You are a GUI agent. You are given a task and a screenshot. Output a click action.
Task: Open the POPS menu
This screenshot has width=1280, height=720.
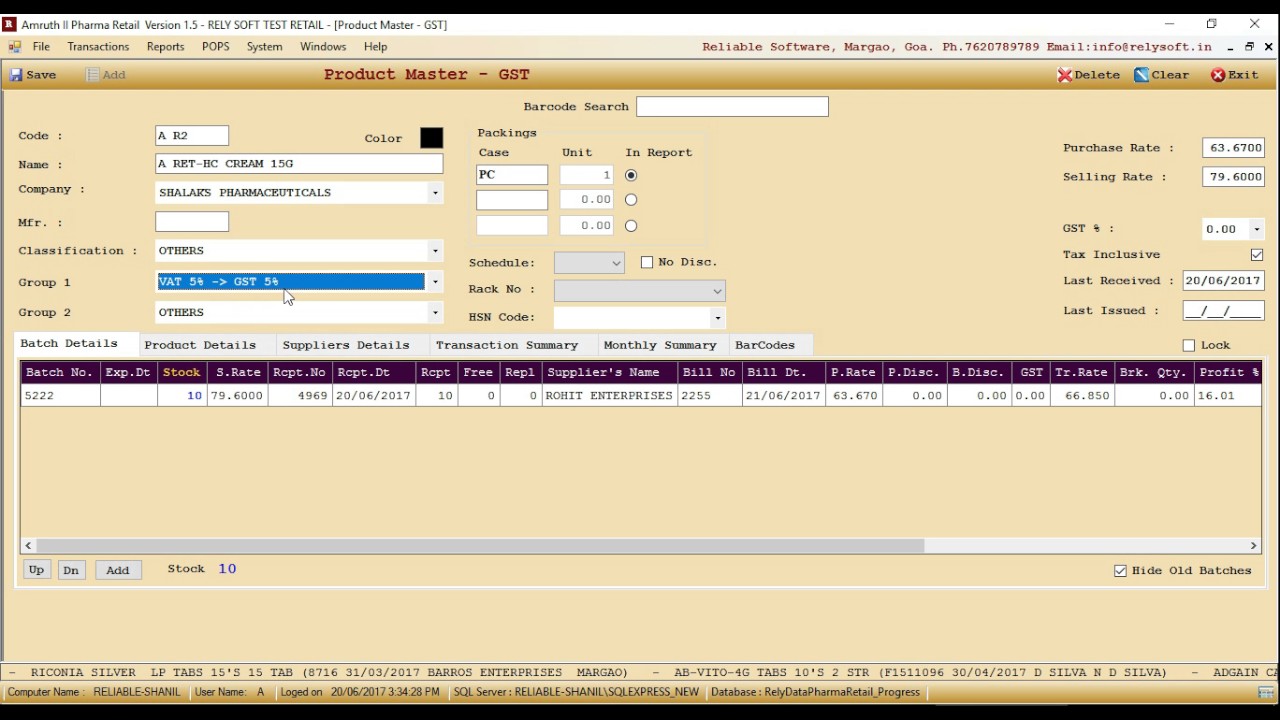coord(215,47)
